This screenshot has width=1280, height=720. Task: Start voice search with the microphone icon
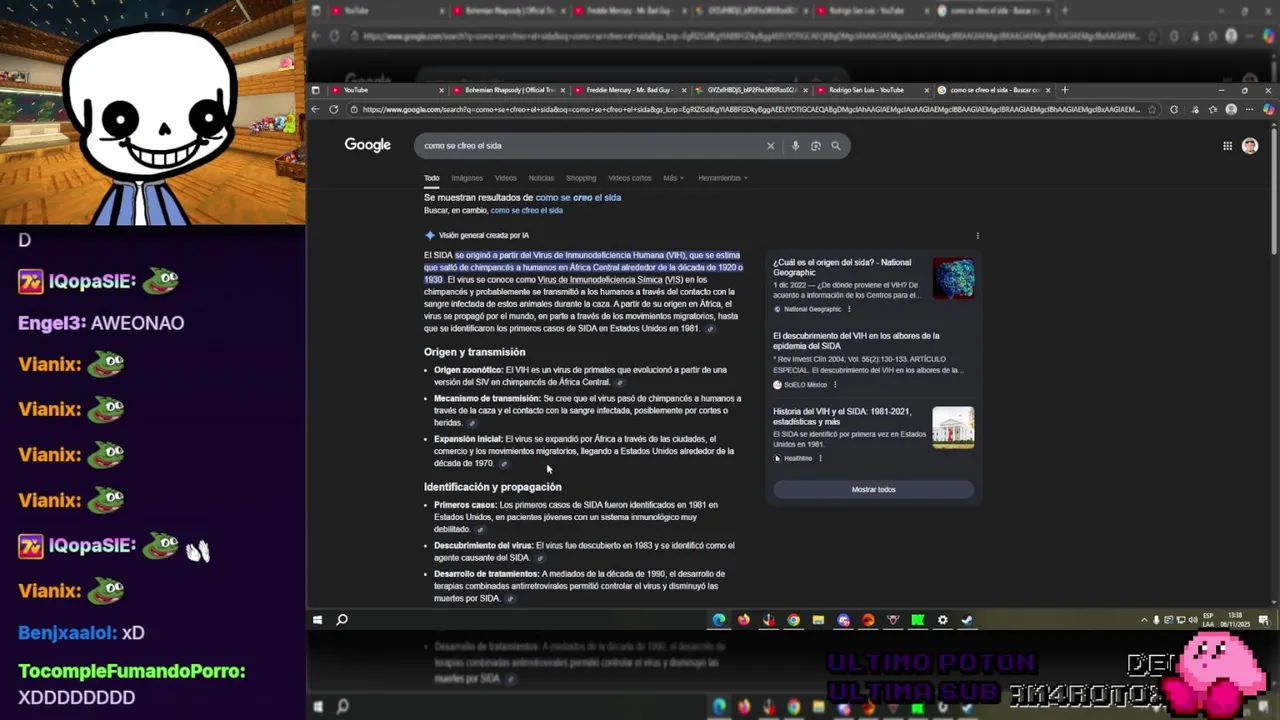pyautogui.click(x=796, y=146)
